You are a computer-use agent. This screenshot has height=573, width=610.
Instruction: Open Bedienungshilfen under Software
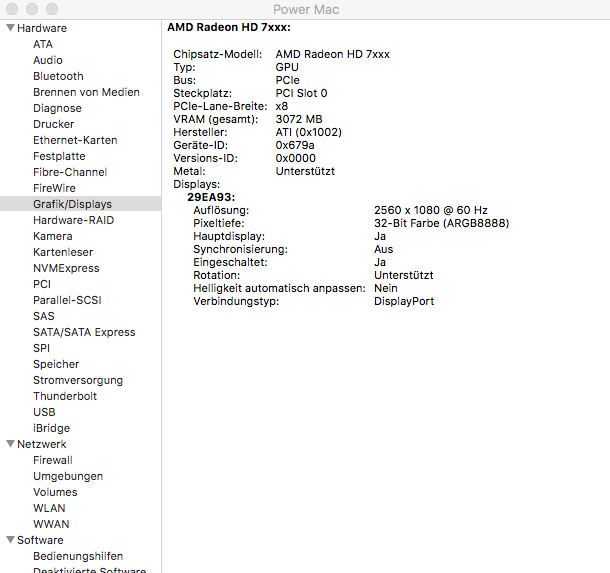[x=78, y=556]
